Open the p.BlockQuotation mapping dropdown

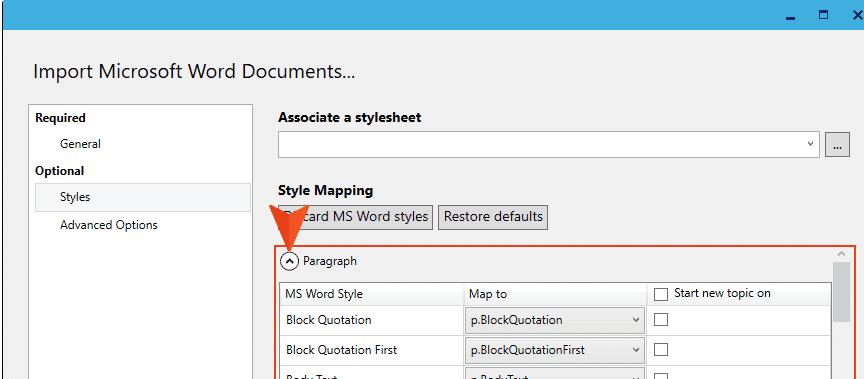pyautogui.click(x=554, y=320)
